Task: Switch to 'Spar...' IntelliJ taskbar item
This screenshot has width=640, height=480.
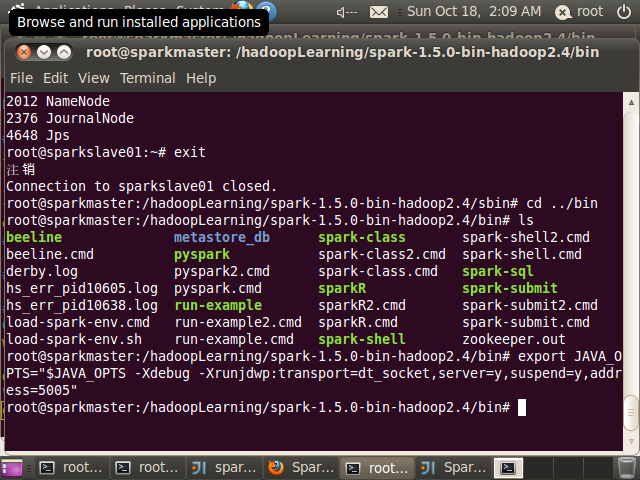Action: [453, 468]
